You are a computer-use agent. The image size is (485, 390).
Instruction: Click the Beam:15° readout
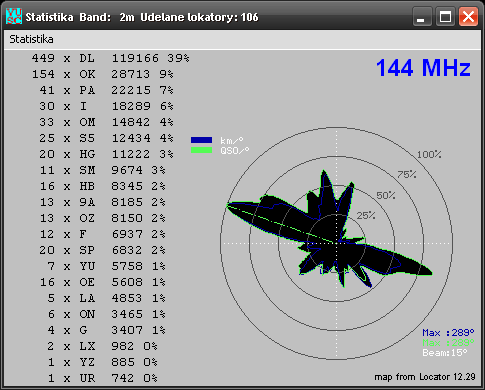coord(445,353)
